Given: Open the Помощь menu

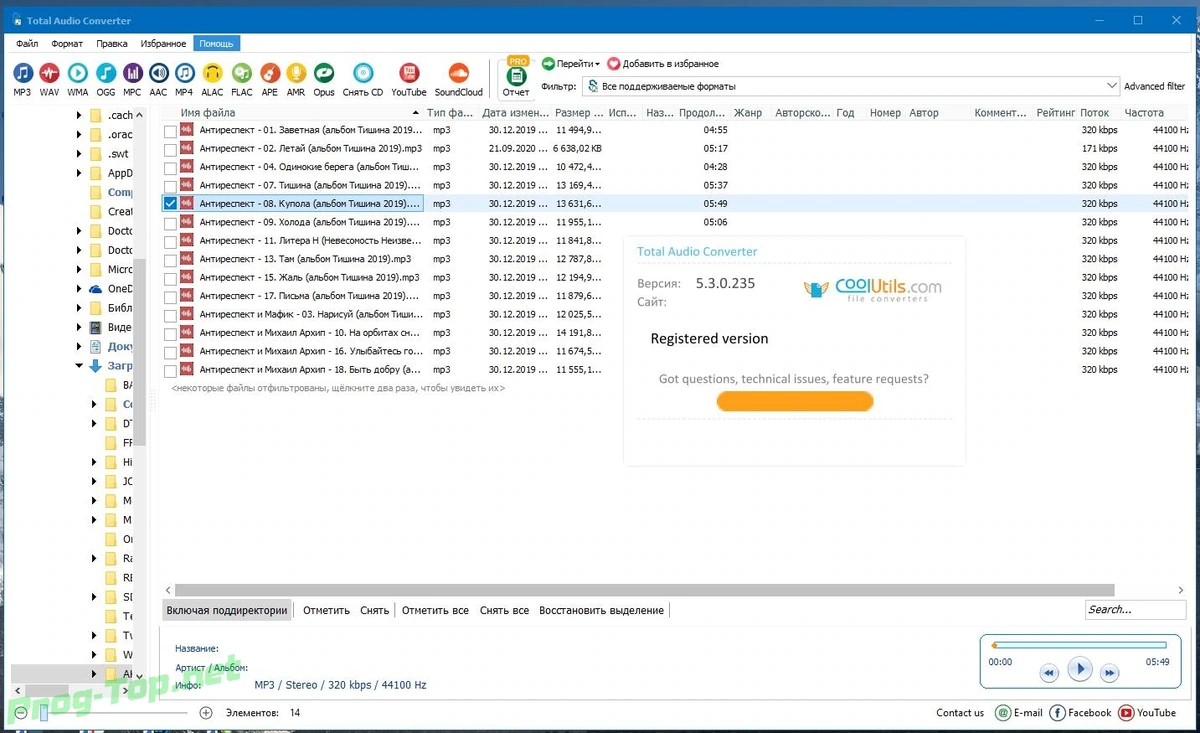Looking at the screenshot, I should click(x=216, y=44).
